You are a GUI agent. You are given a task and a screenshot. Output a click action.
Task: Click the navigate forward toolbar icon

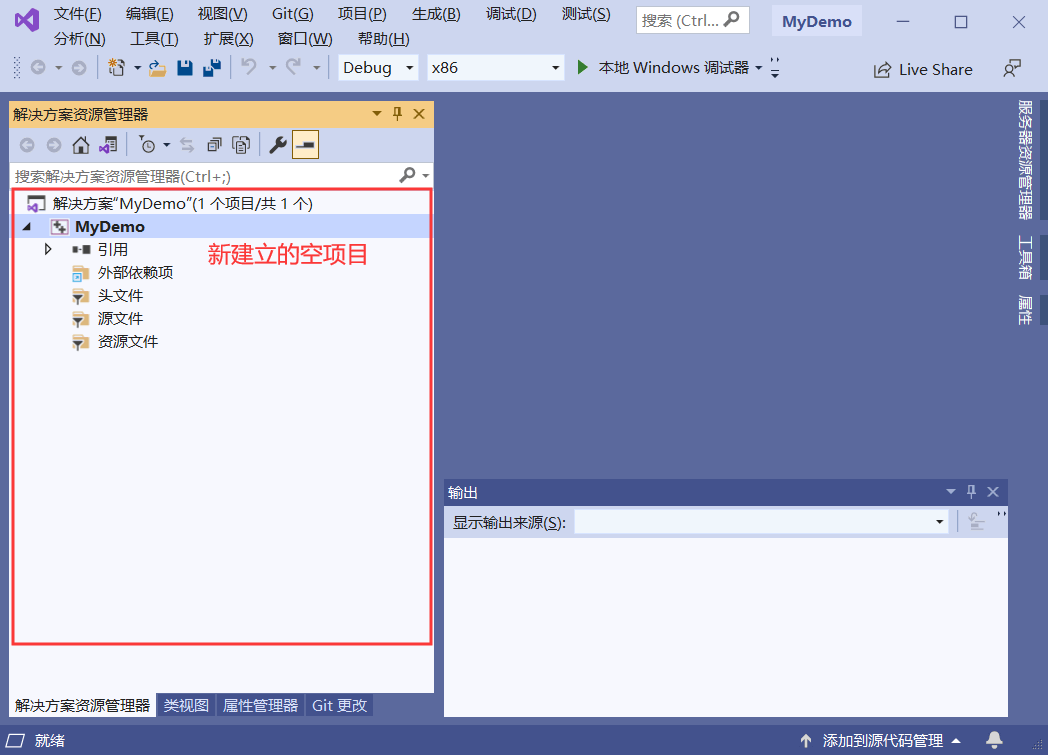point(79,67)
